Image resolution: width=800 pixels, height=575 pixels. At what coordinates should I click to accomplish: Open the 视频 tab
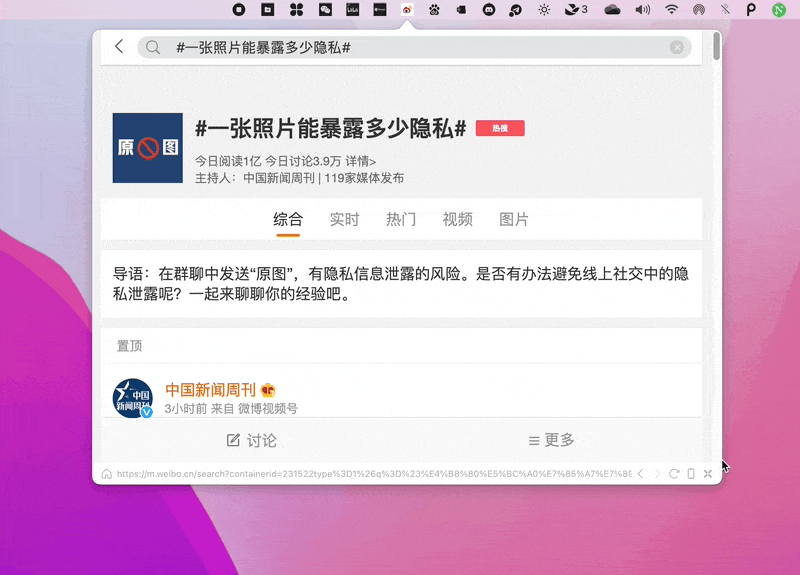pyautogui.click(x=457, y=219)
